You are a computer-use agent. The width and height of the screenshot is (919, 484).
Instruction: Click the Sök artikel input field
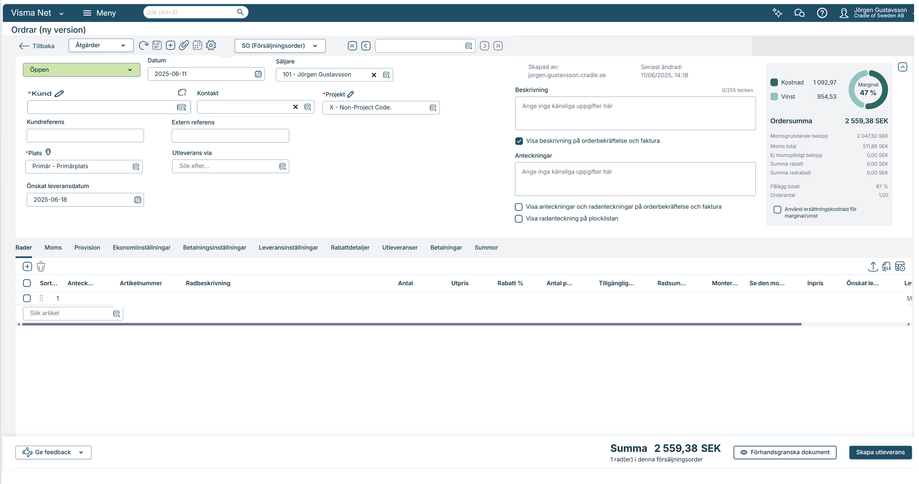tap(73, 313)
